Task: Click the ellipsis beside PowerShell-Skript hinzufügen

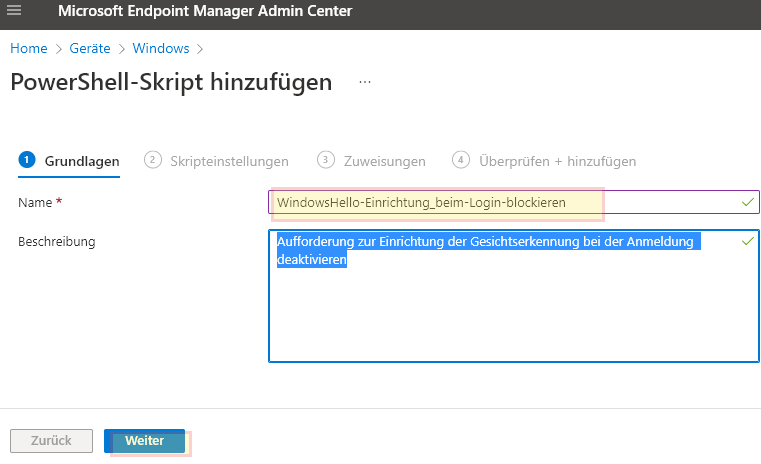Action: click(x=365, y=82)
